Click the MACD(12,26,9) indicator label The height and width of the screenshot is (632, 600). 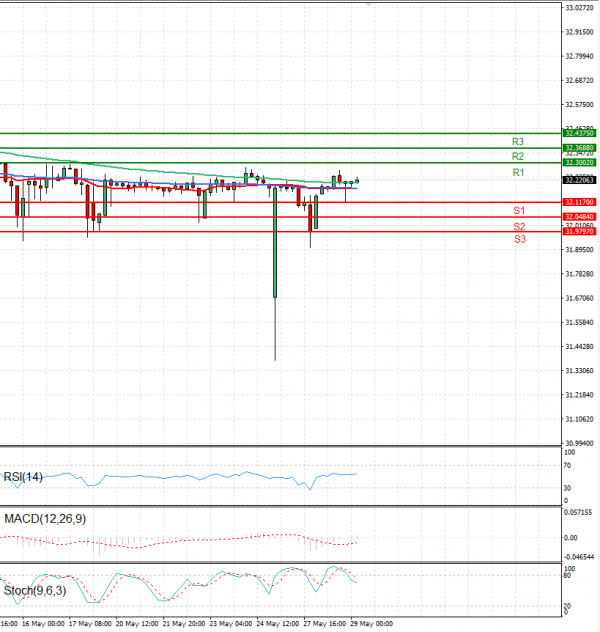point(45,519)
